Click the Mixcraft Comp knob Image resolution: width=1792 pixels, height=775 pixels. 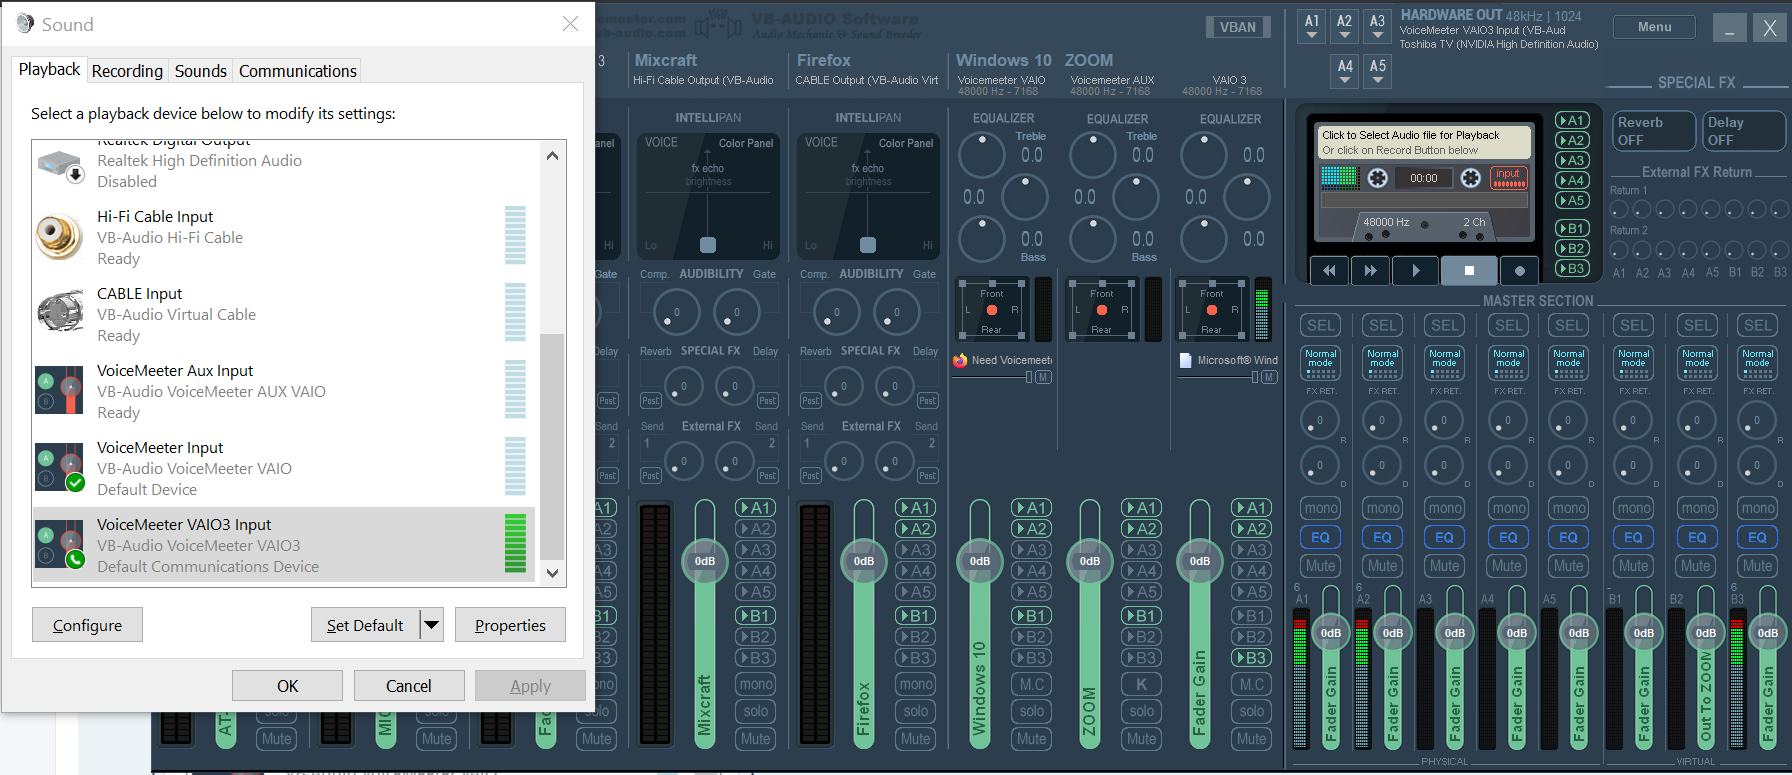(x=677, y=313)
